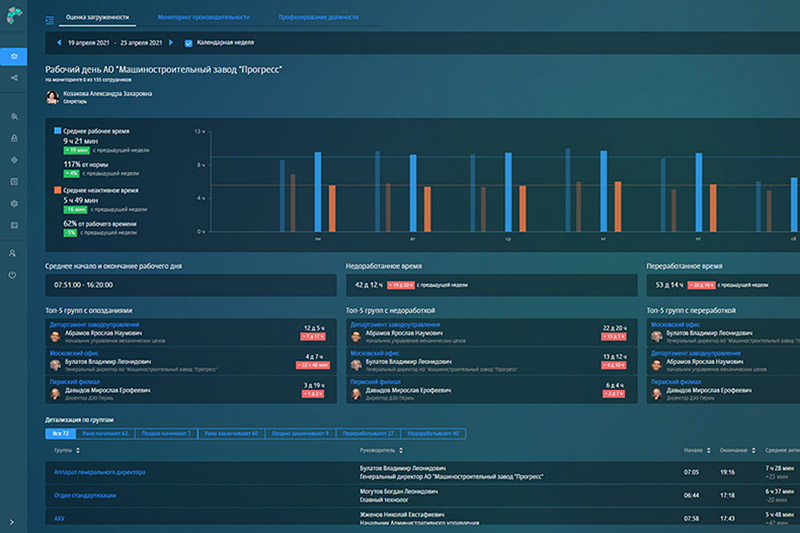Toggle the menu list icon before the tabs
This screenshot has height=533, width=800.
(49, 20)
